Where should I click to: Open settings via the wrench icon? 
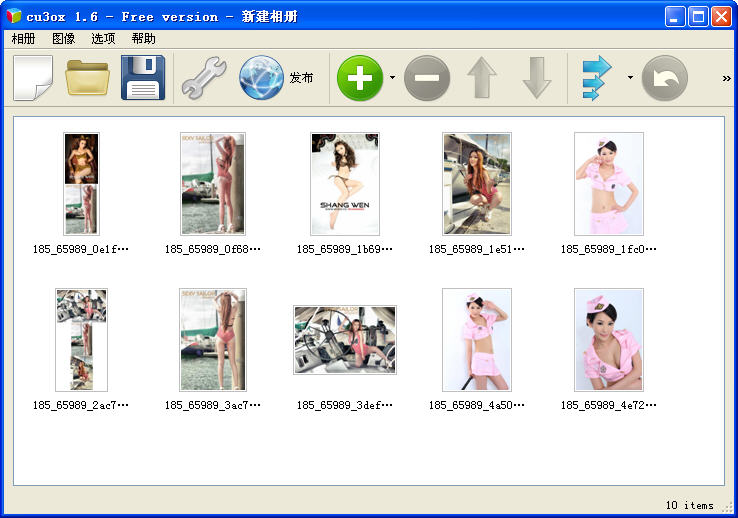click(x=203, y=78)
